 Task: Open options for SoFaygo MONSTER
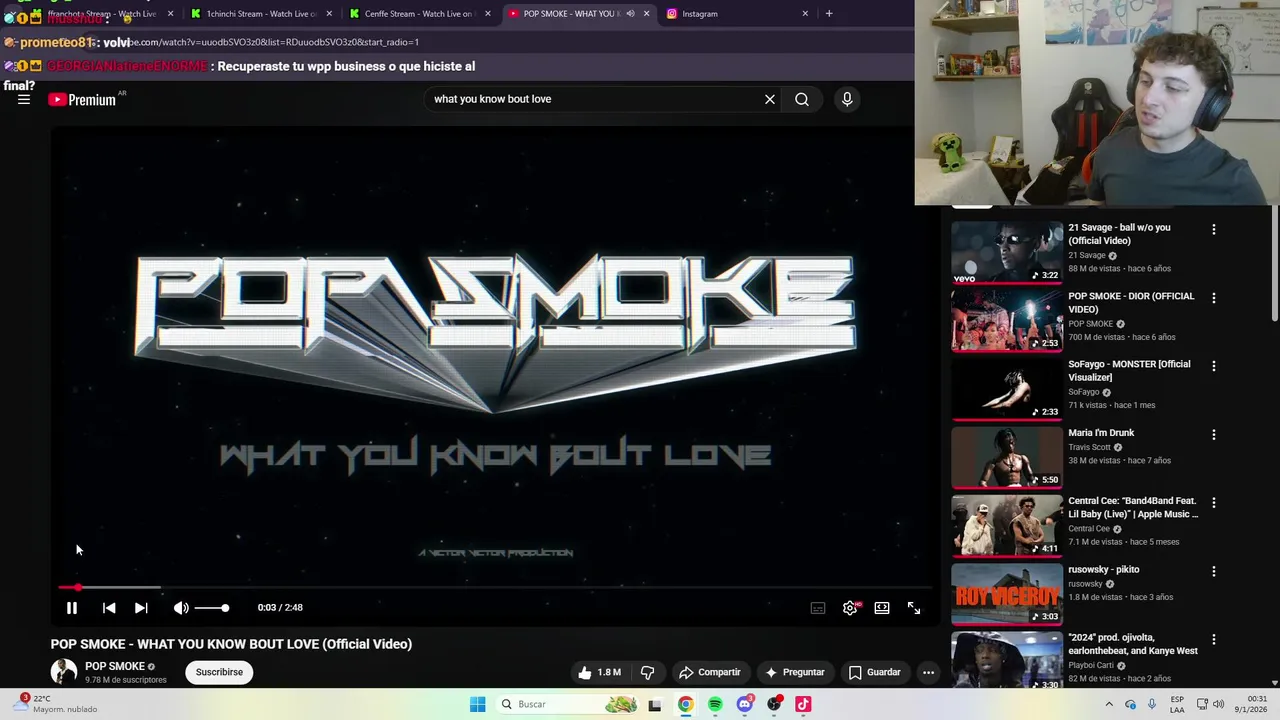coord(1214,366)
